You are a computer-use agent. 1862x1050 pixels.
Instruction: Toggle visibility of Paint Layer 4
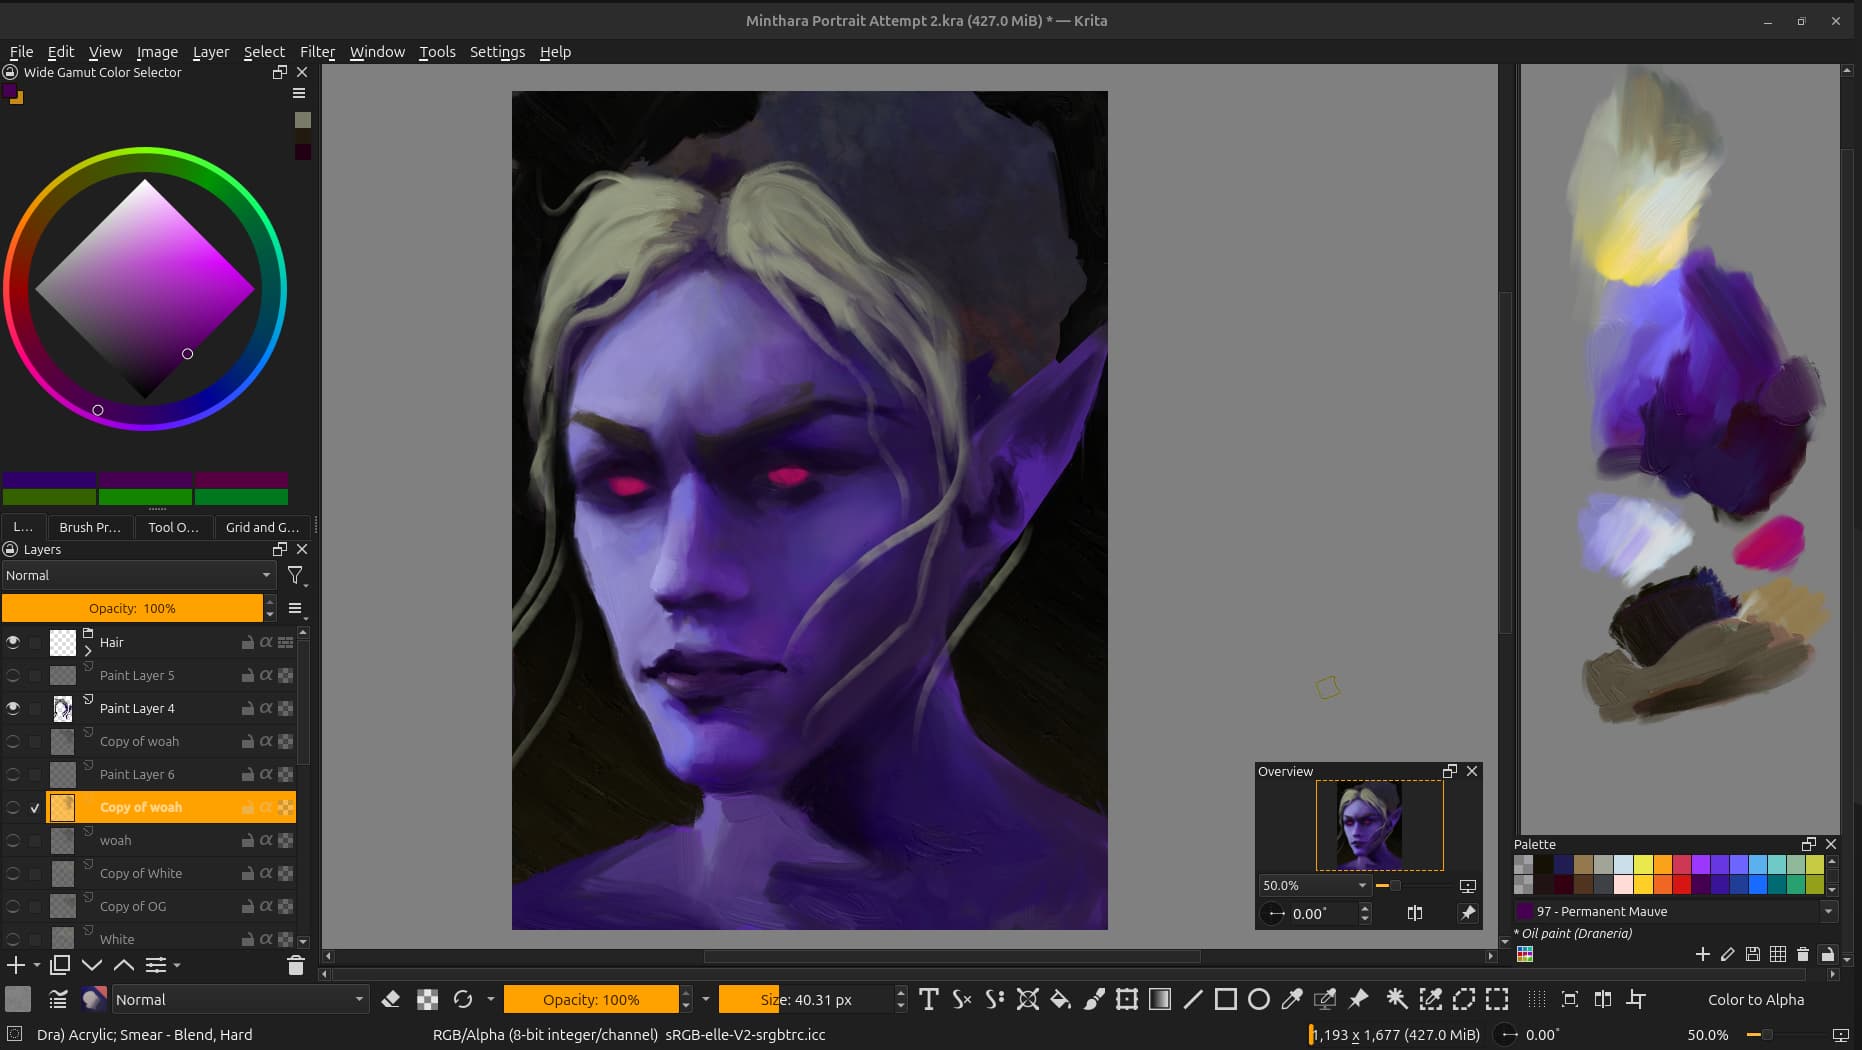(13, 708)
